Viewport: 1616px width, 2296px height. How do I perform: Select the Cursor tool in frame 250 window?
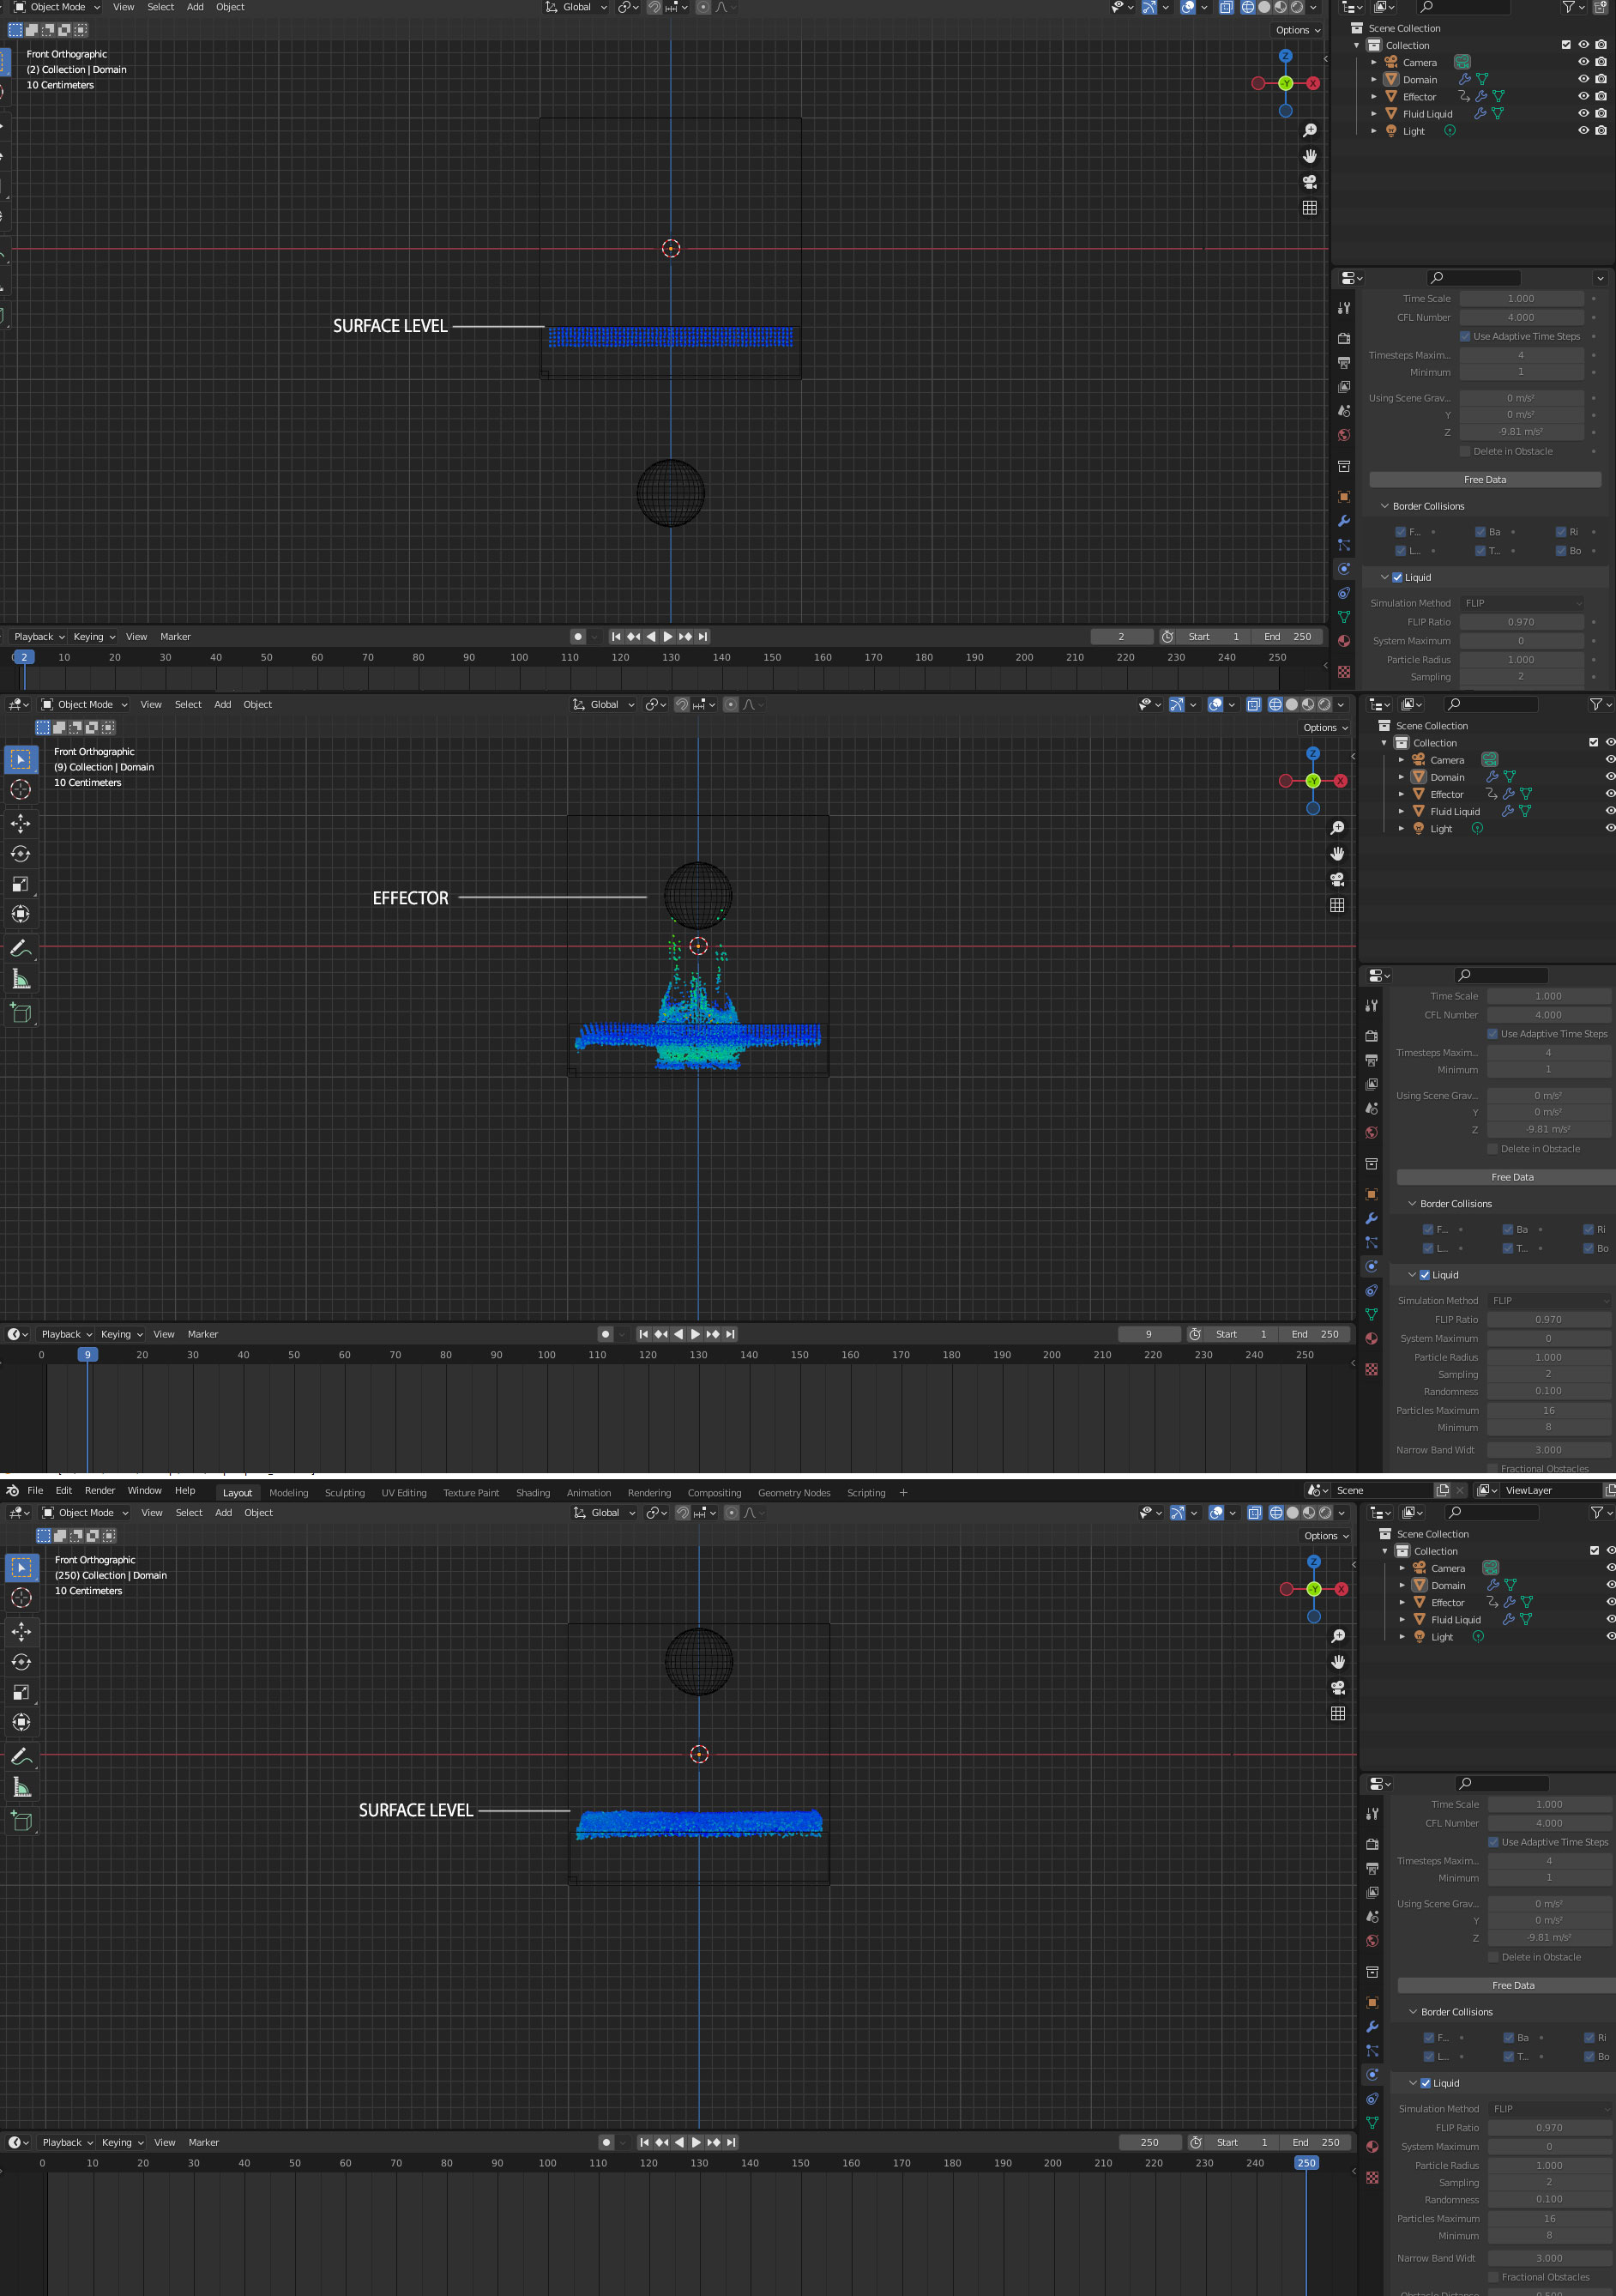point(21,1598)
